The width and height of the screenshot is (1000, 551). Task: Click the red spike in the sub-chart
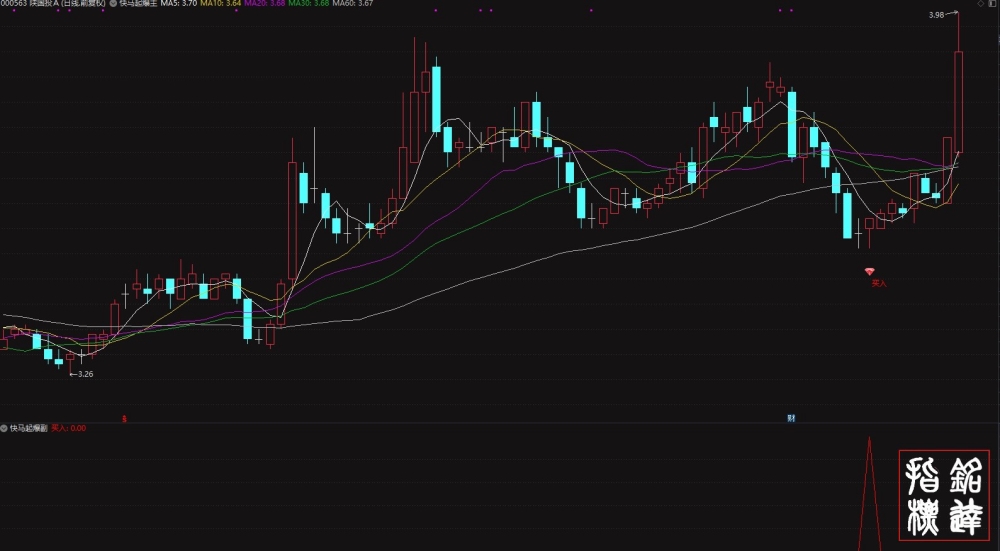pos(869,494)
